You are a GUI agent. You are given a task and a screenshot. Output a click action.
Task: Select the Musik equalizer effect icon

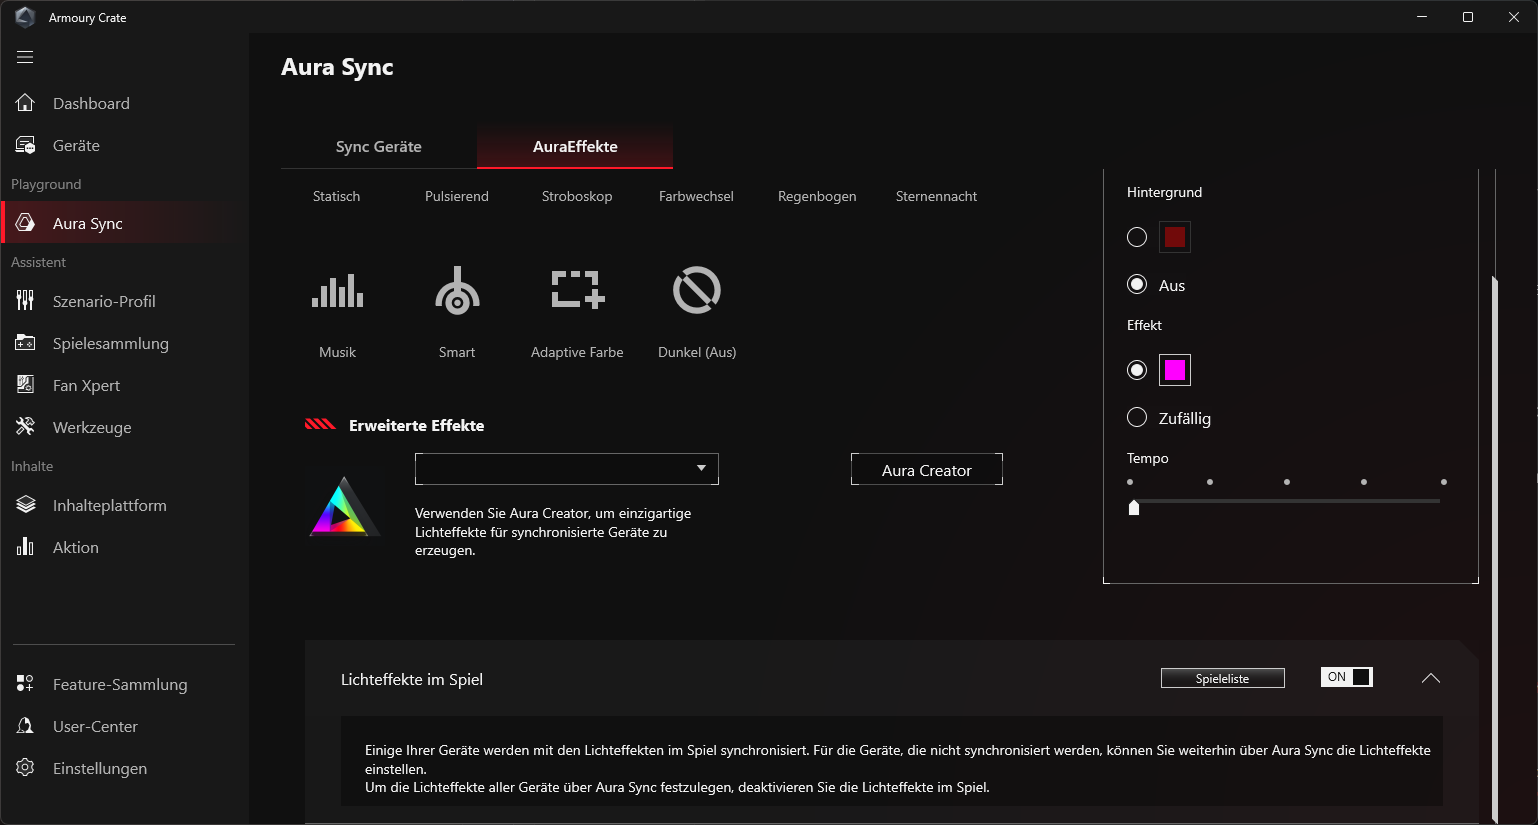pos(337,290)
